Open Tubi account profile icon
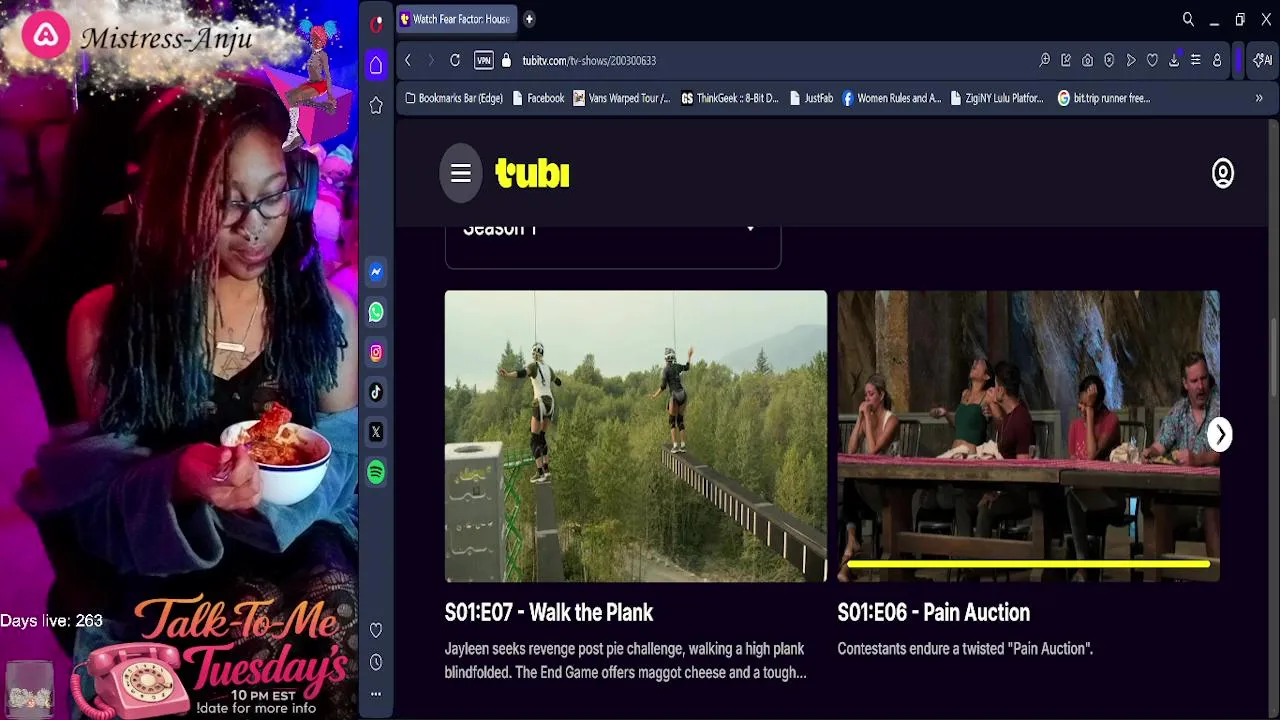Screen dimensions: 1280x720 pyautogui.click(x=1223, y=173)
